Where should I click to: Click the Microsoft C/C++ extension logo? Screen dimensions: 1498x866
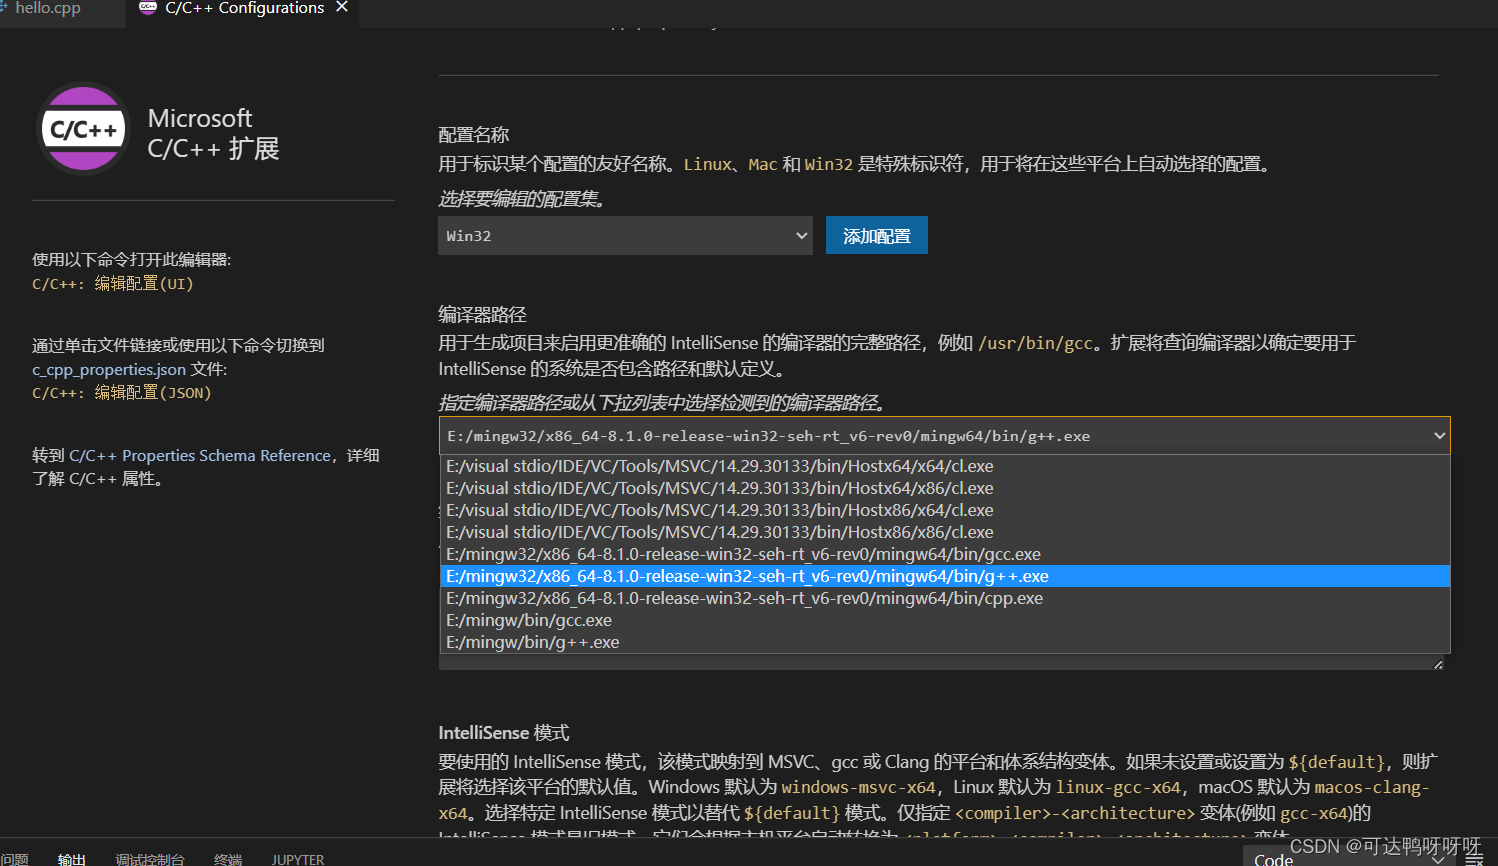click(x=84, y=128)
